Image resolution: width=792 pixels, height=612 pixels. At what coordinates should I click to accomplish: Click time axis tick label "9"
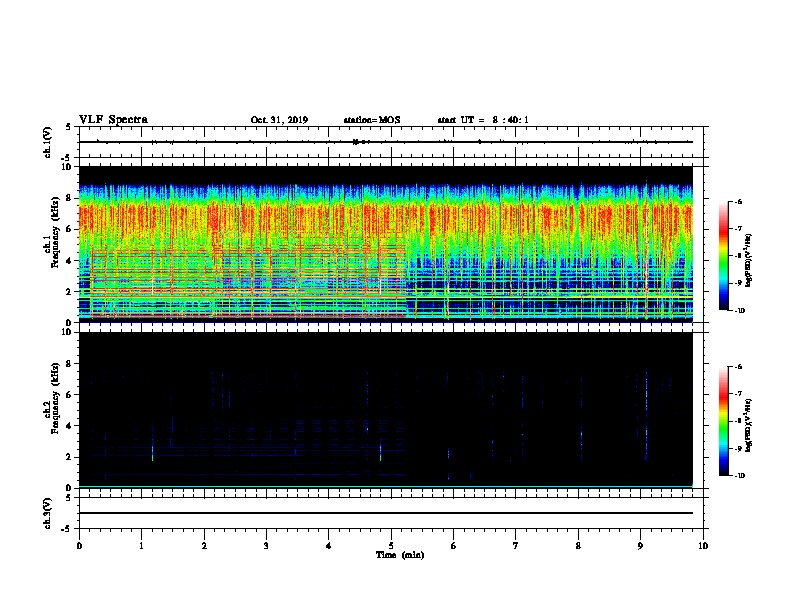tap(640, 546)
